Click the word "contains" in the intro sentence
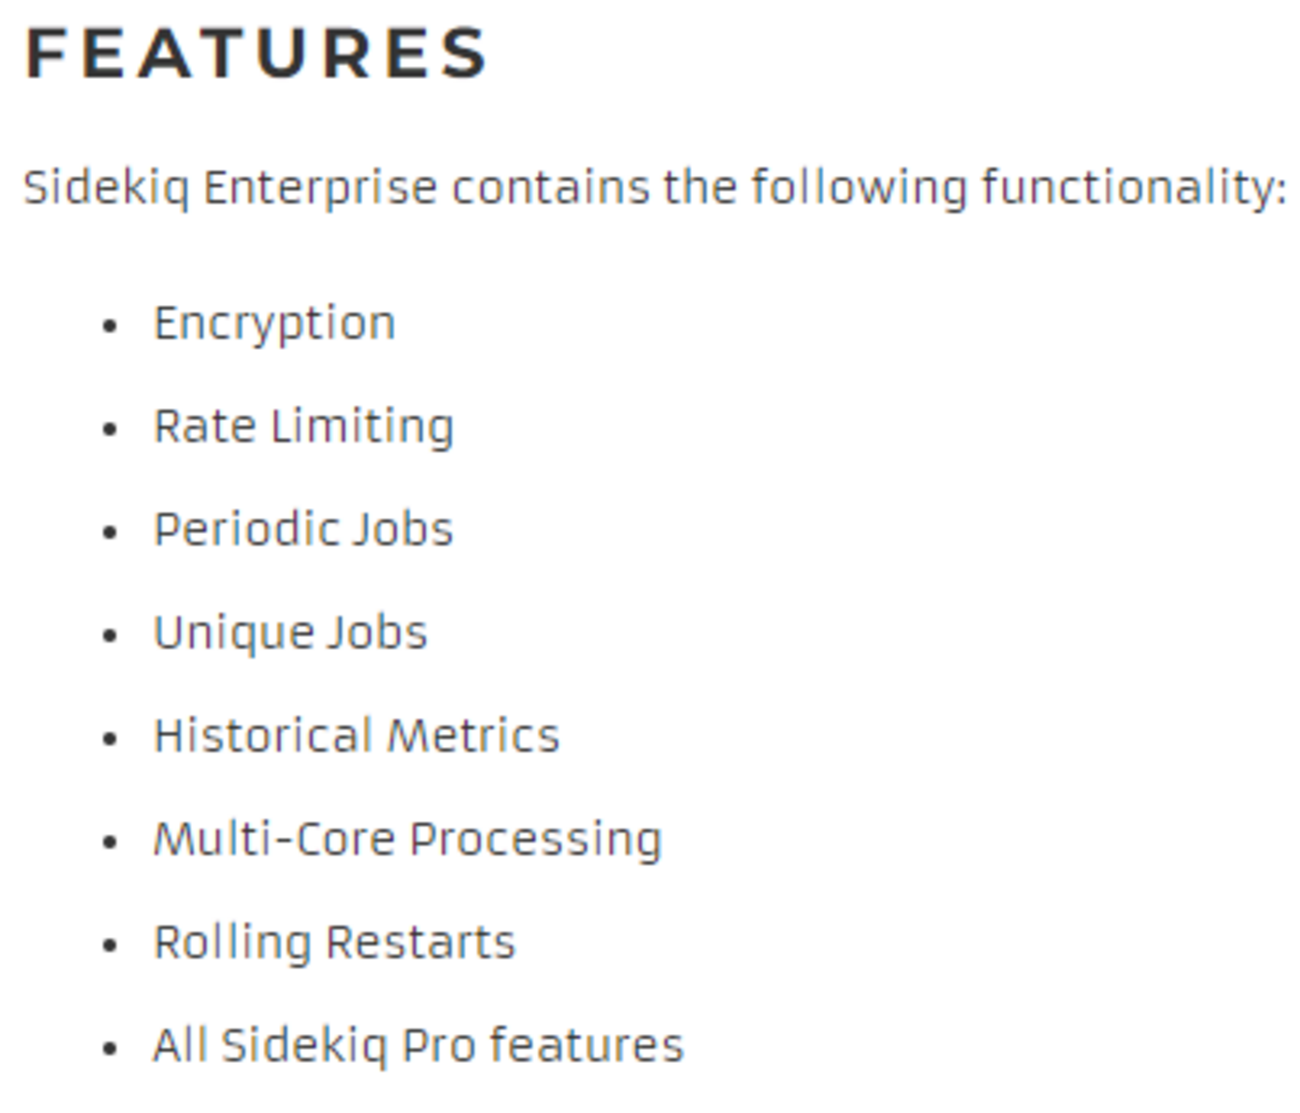 [x=550, y=188]
